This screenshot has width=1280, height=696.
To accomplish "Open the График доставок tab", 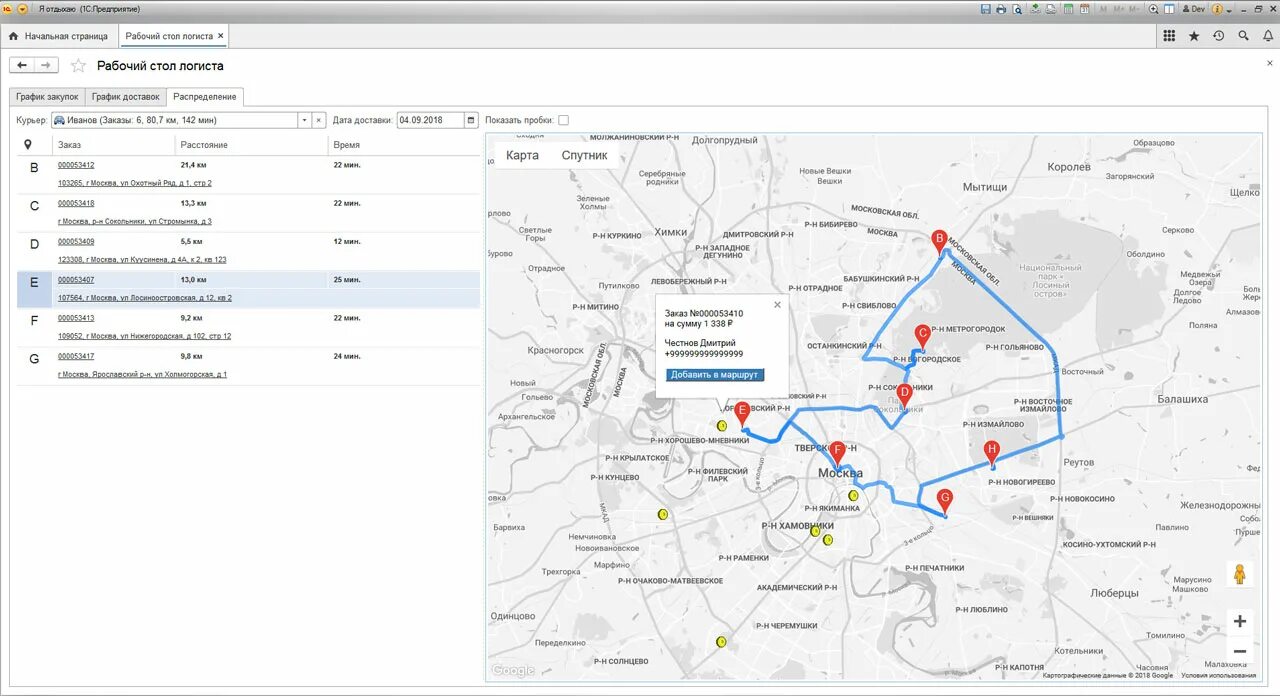I will [x=125, y=97].
